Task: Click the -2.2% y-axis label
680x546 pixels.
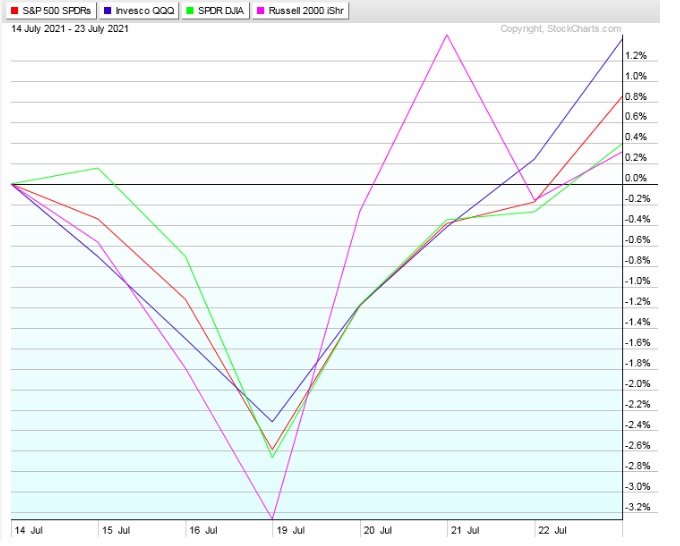Action: [638, 404]
